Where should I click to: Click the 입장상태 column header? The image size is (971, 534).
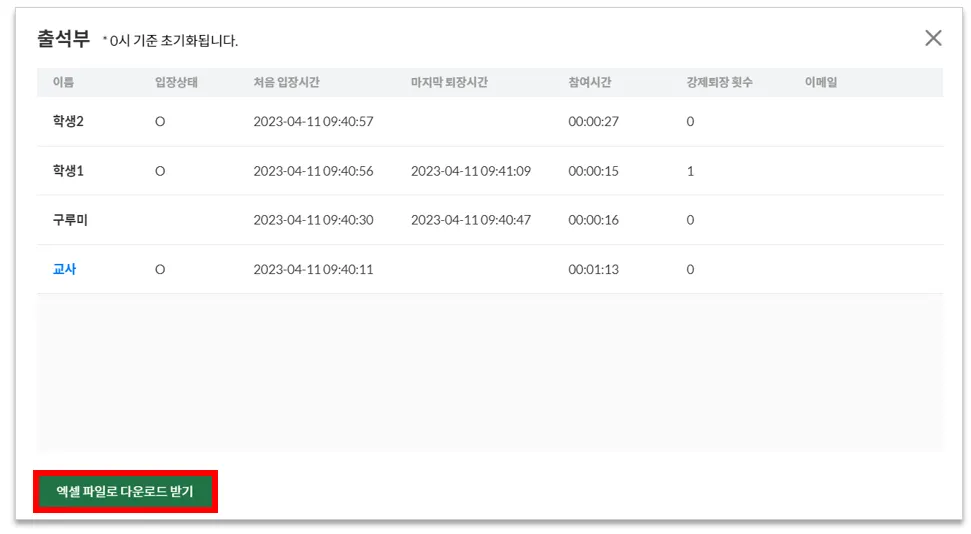coord(176,82)
